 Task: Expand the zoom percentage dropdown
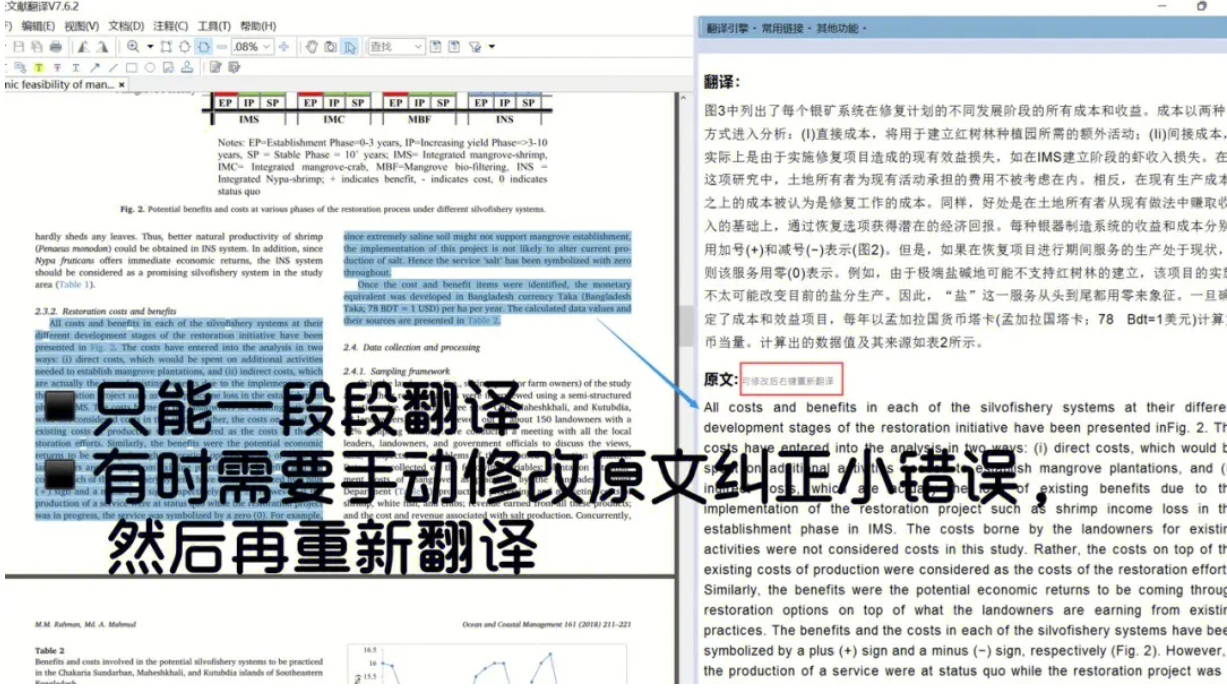[x=267, y=46]
